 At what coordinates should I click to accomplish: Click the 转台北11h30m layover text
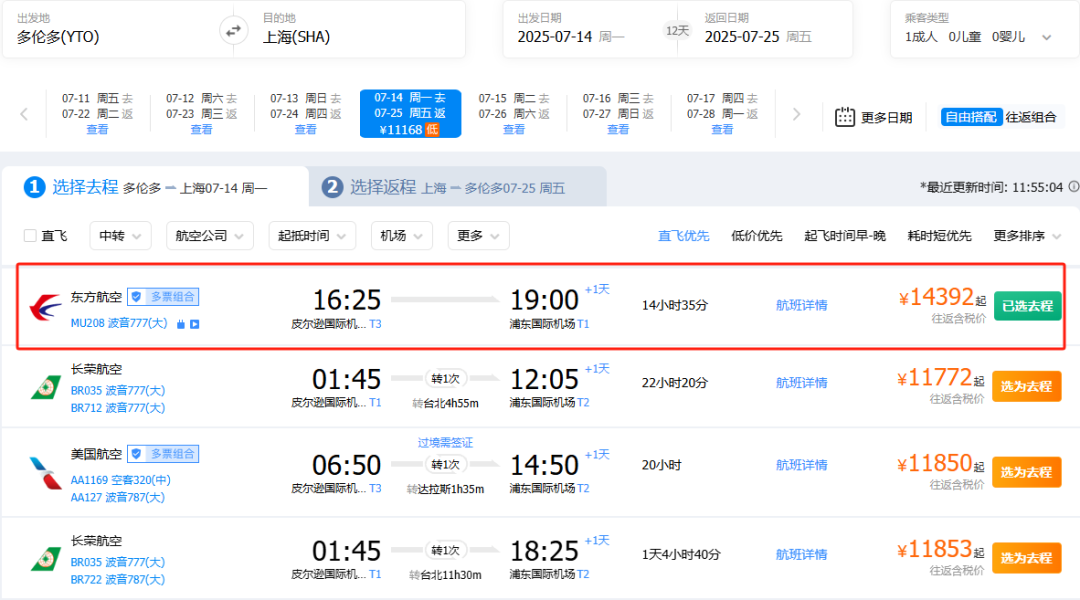446,575
